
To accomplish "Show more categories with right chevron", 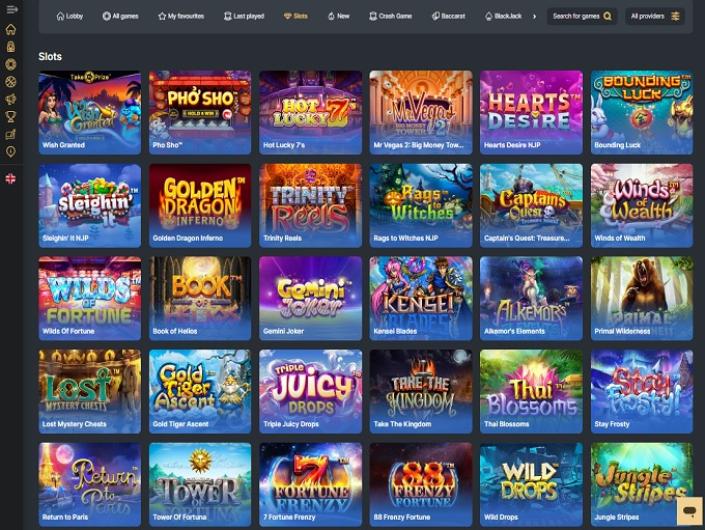I will (x=535, y=16).
